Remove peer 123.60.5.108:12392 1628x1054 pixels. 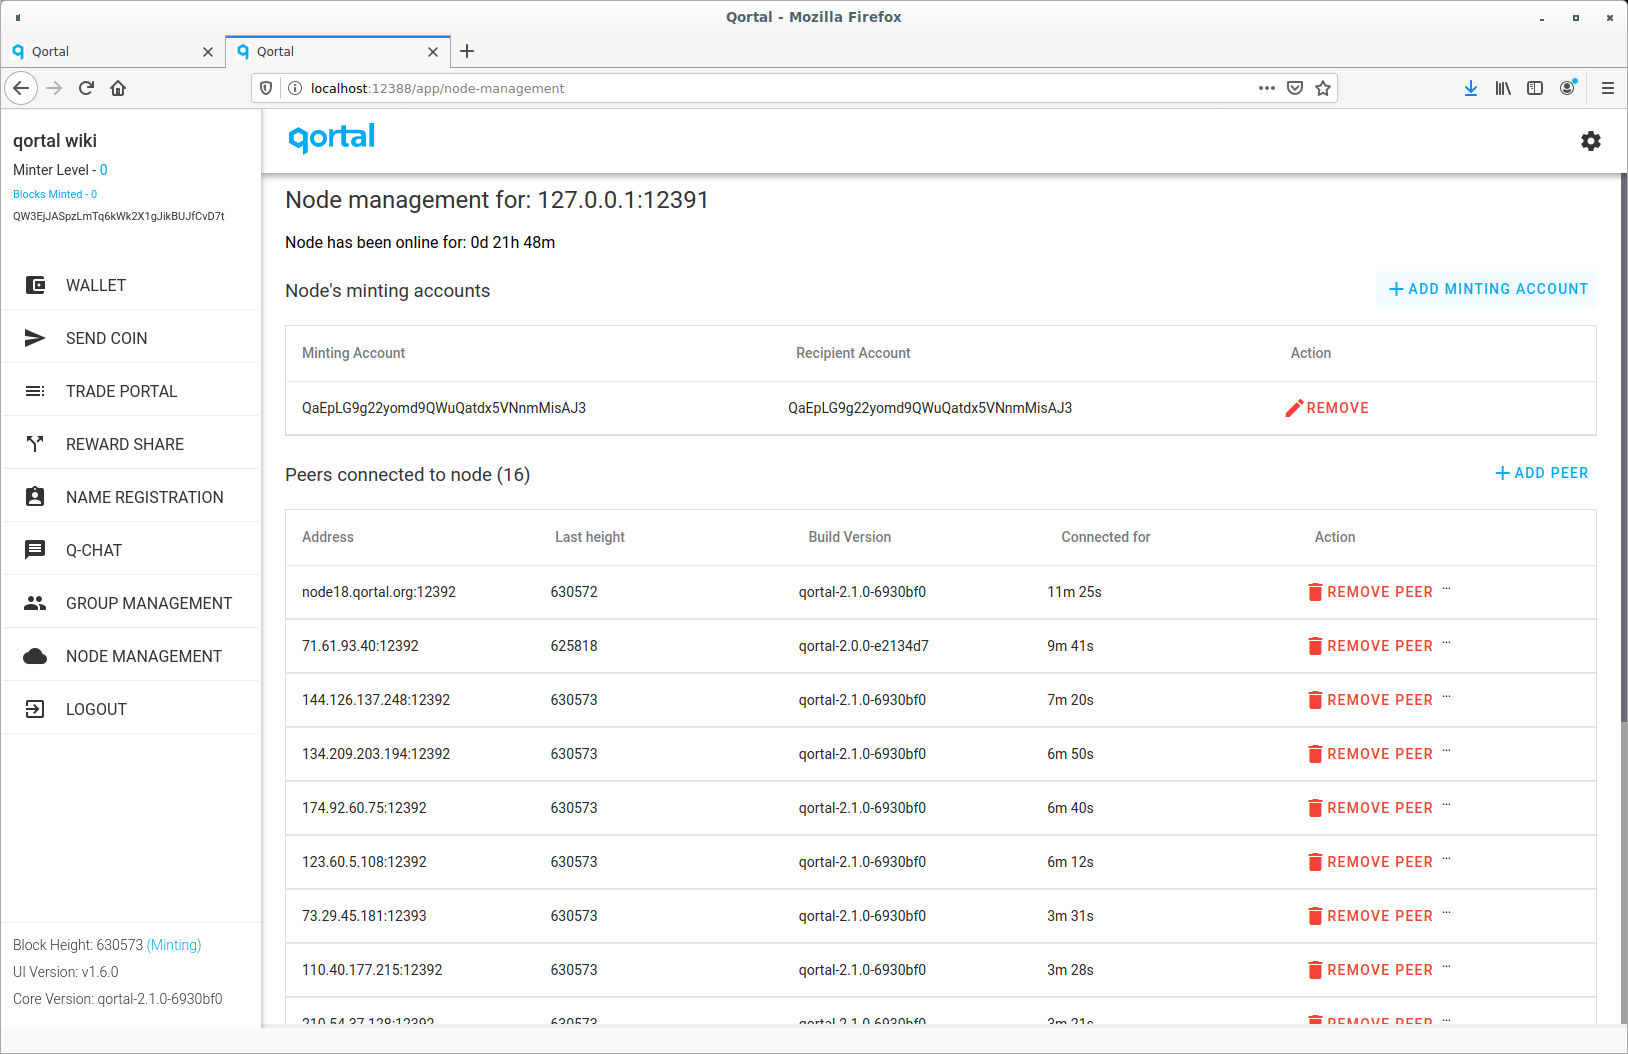[1370, 862]
